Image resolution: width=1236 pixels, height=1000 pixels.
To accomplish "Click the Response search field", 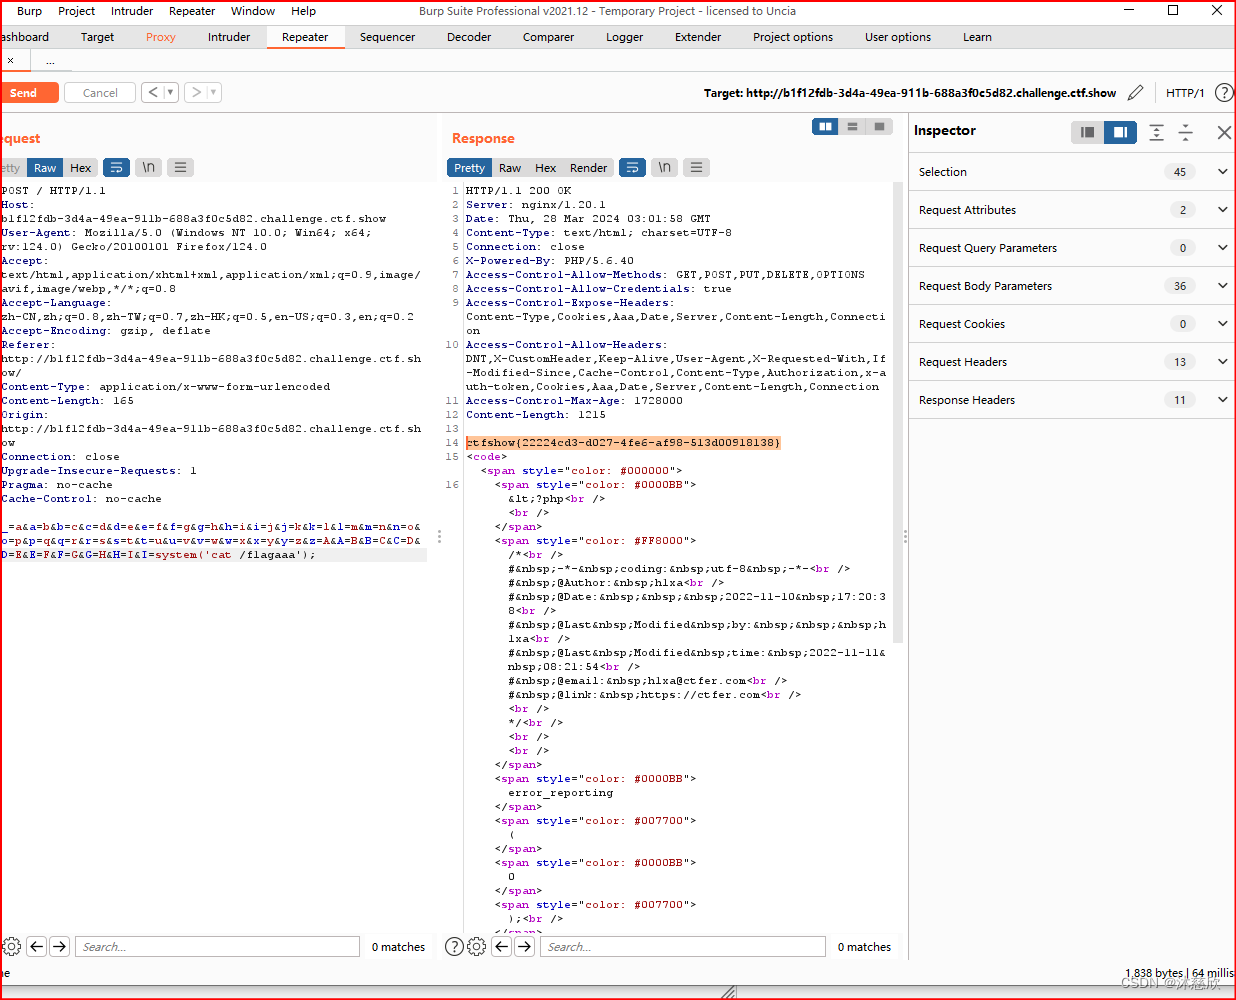I will tap(683, 946).
